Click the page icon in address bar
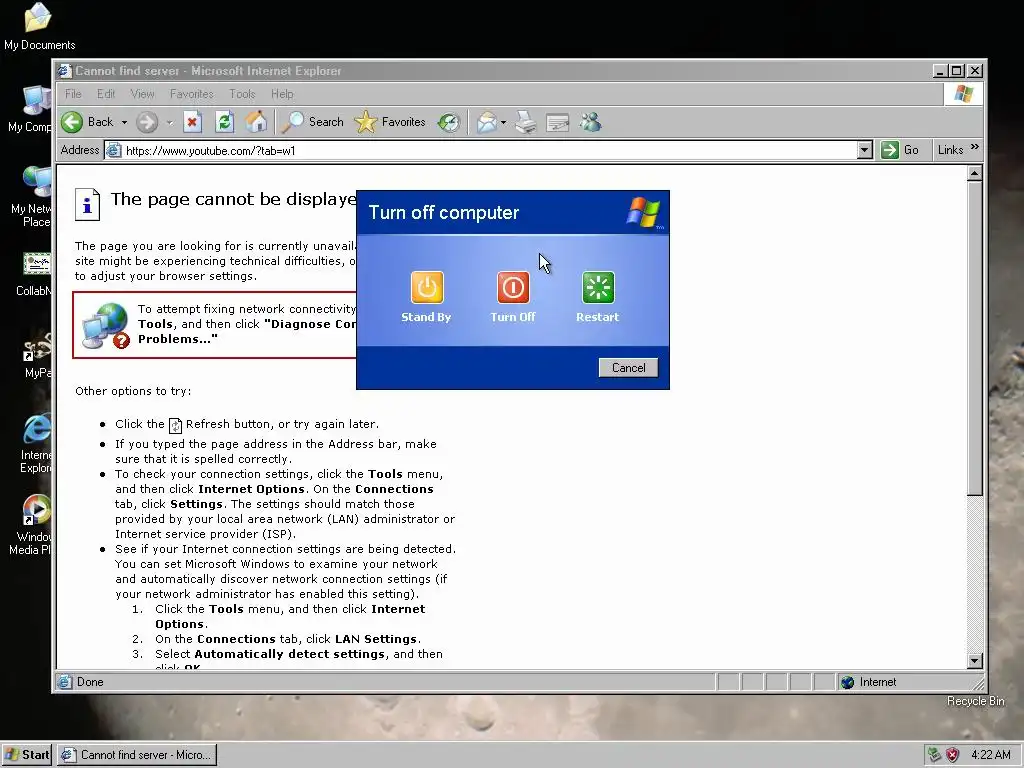Image resolution: width=1024 pixels, height=768 pixels. point(114,150)
